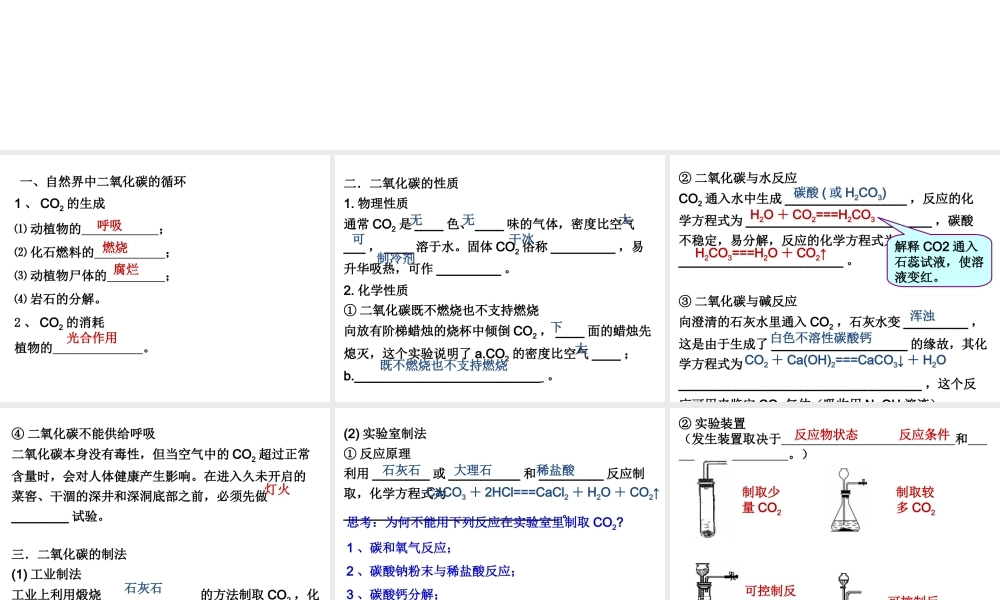Select the red answer 灯火
Viewport: 1000px width, 600px height.
tap(277, 489)
